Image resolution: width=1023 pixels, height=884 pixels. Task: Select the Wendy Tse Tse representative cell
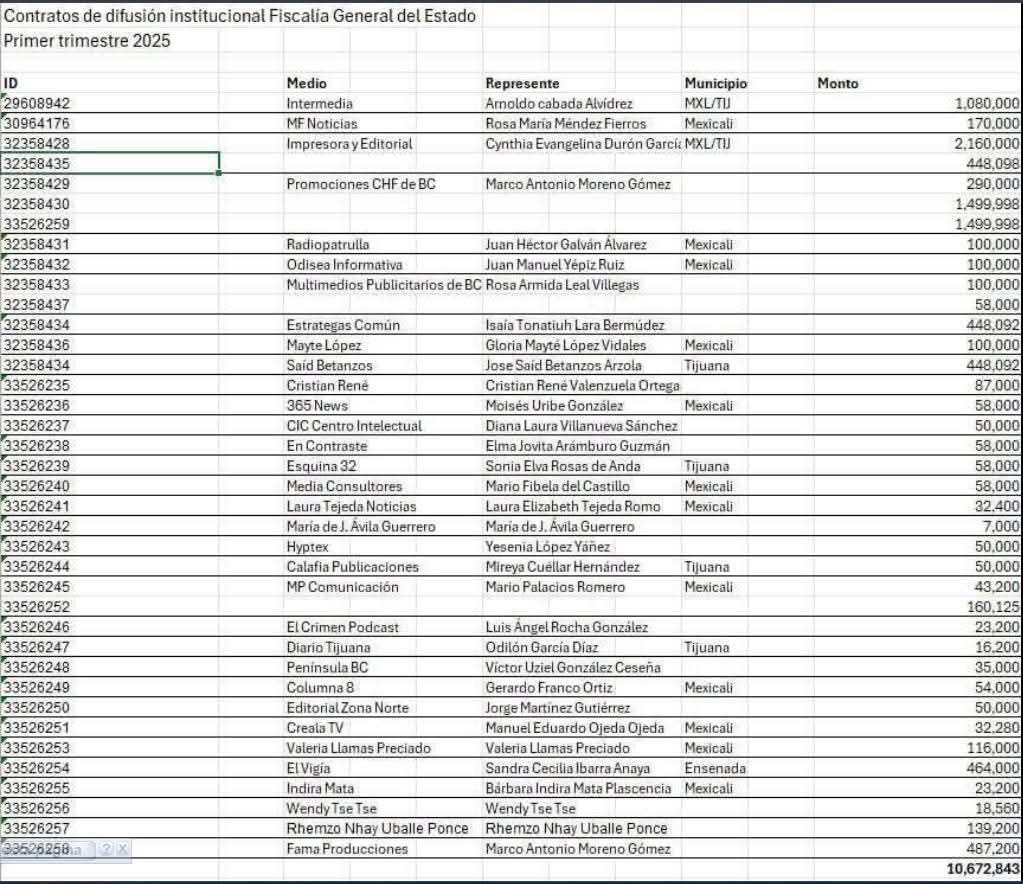530,808
